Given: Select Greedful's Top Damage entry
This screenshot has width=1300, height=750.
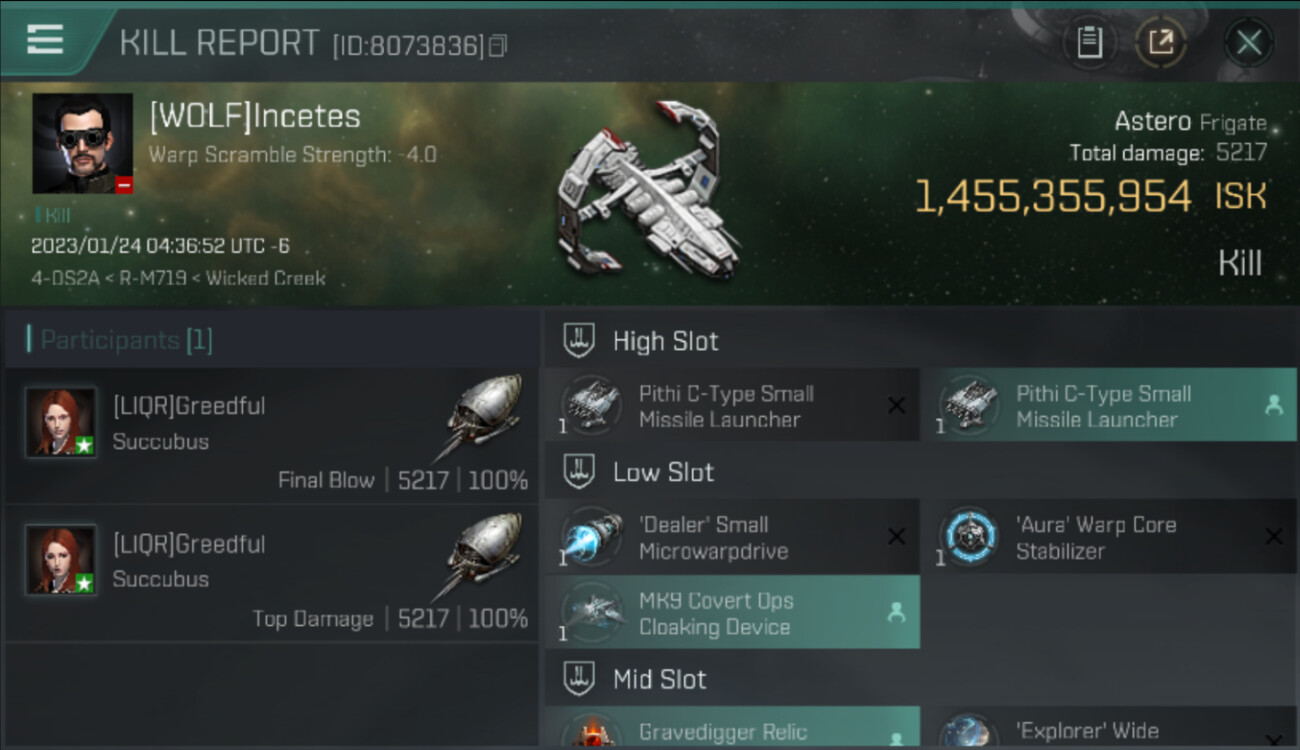Looking at the screenshot, I should (272, 573).
